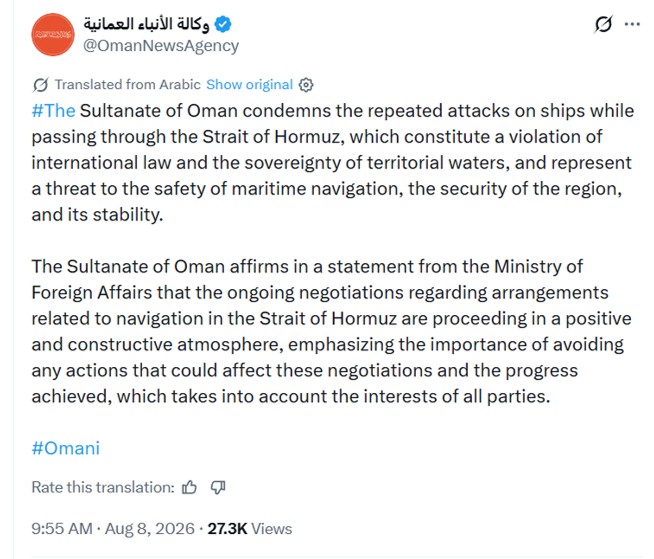Viewport: 654px width, 559px height.
Task: Click the 27.3K Views count
Action: click(x=250, y=529)
